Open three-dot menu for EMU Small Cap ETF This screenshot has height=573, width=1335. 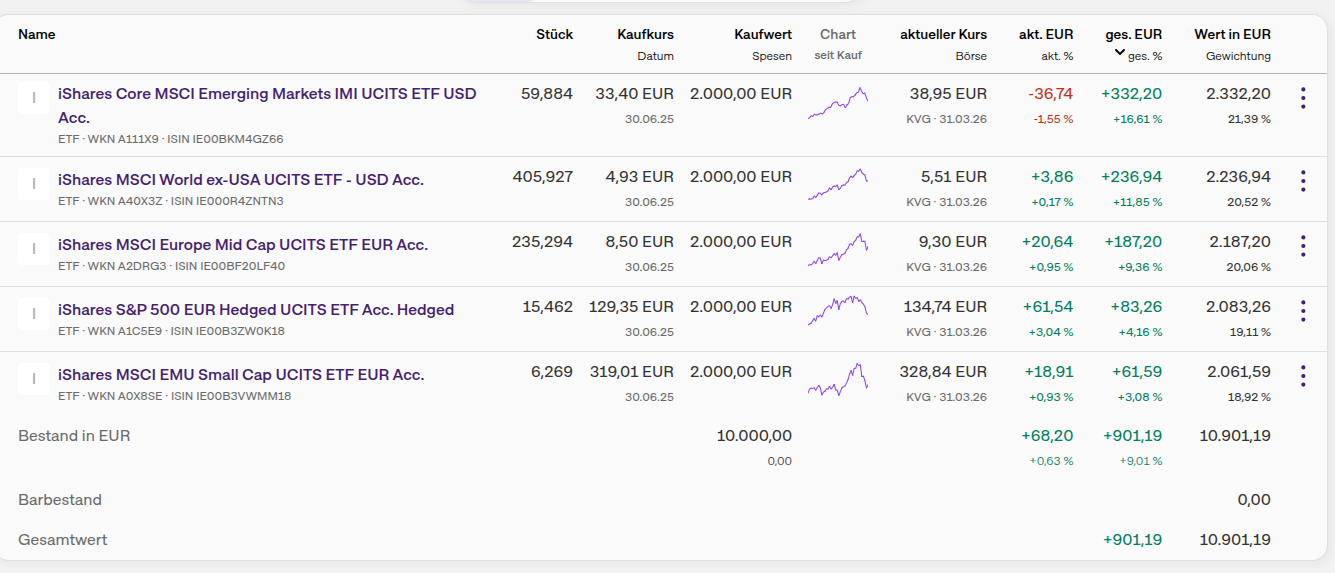[x=1302, y=376]
